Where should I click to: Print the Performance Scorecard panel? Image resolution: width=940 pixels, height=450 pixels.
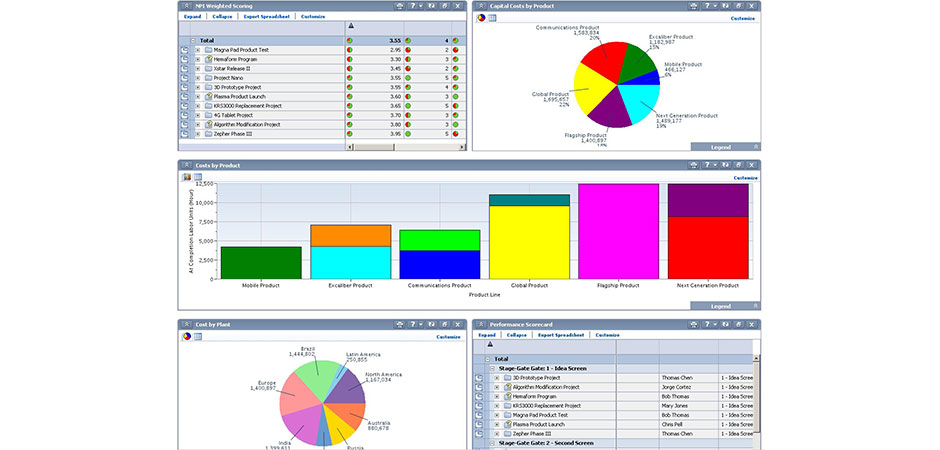coord(693,325)
